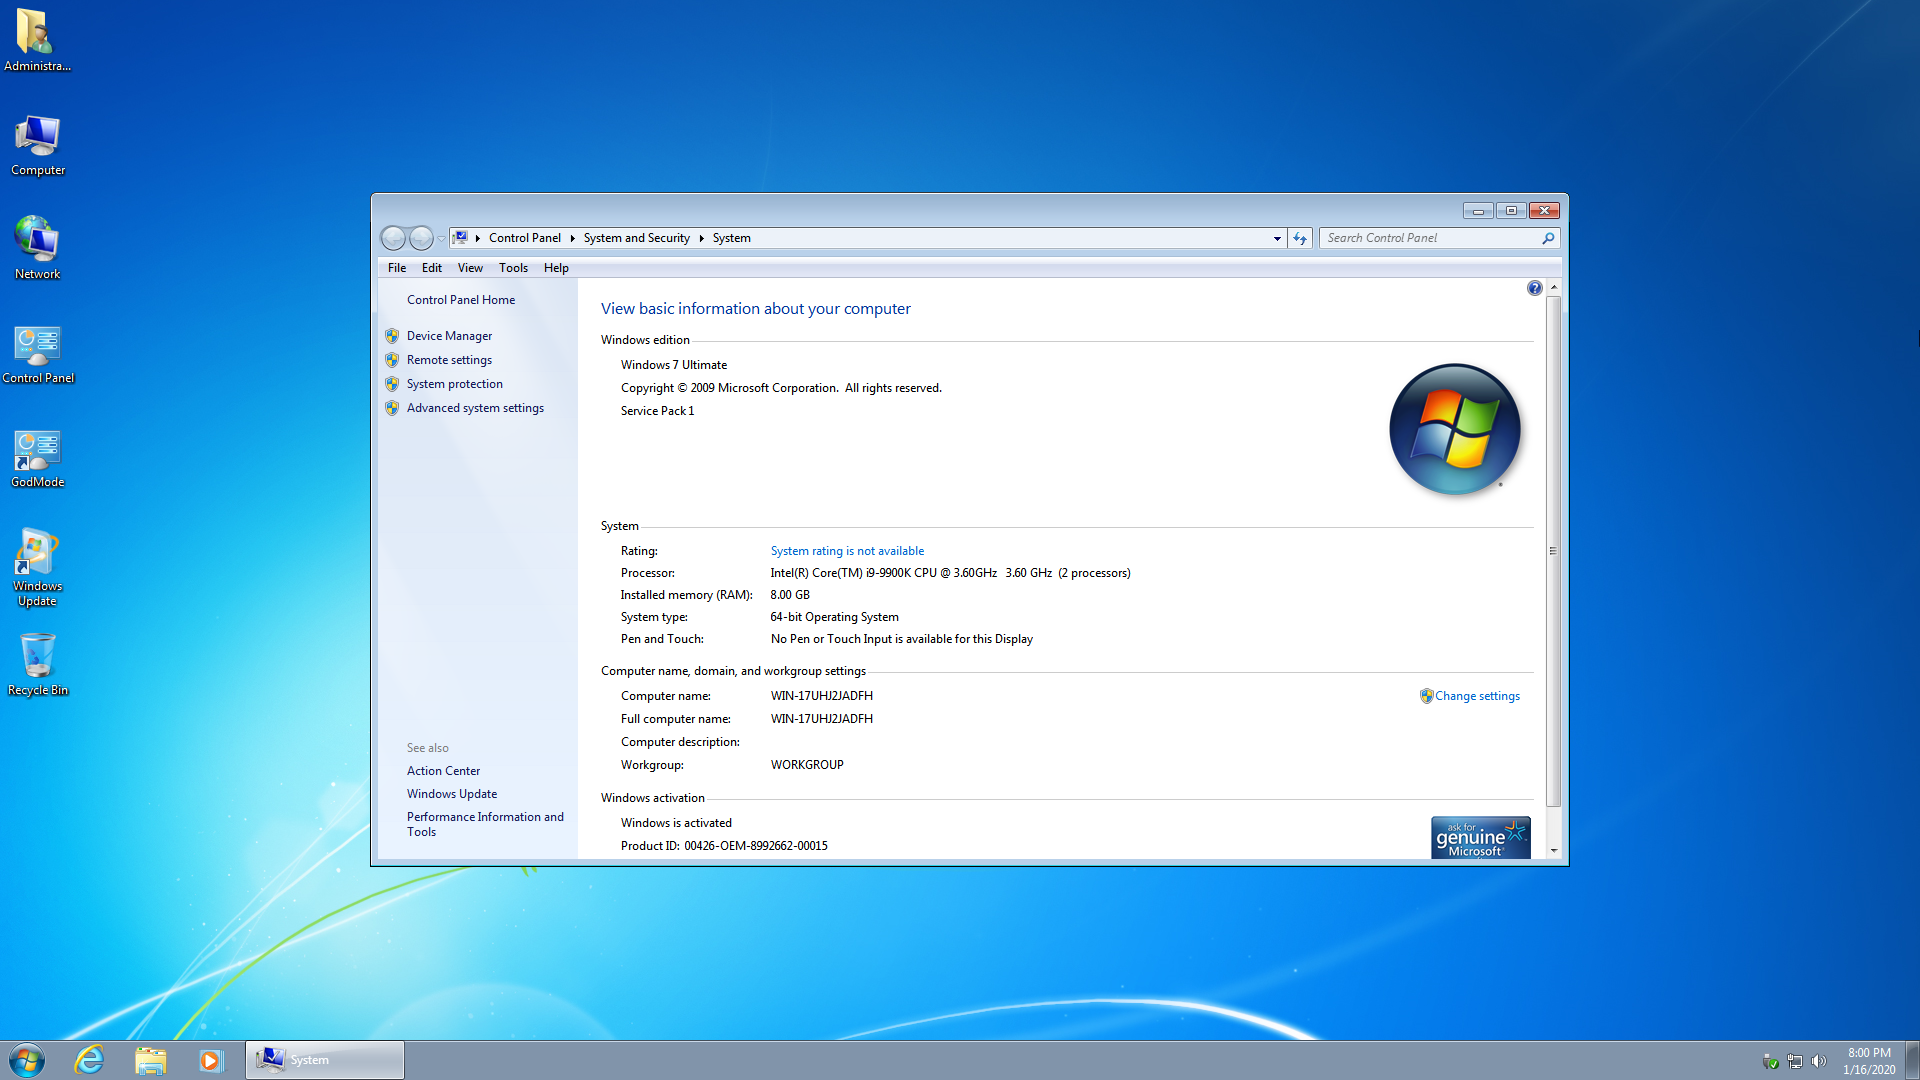Launch the Windows Update desktop shortcut
Image resolution: width=1920 pixels, height=1080 pixels.
(38, 567)
